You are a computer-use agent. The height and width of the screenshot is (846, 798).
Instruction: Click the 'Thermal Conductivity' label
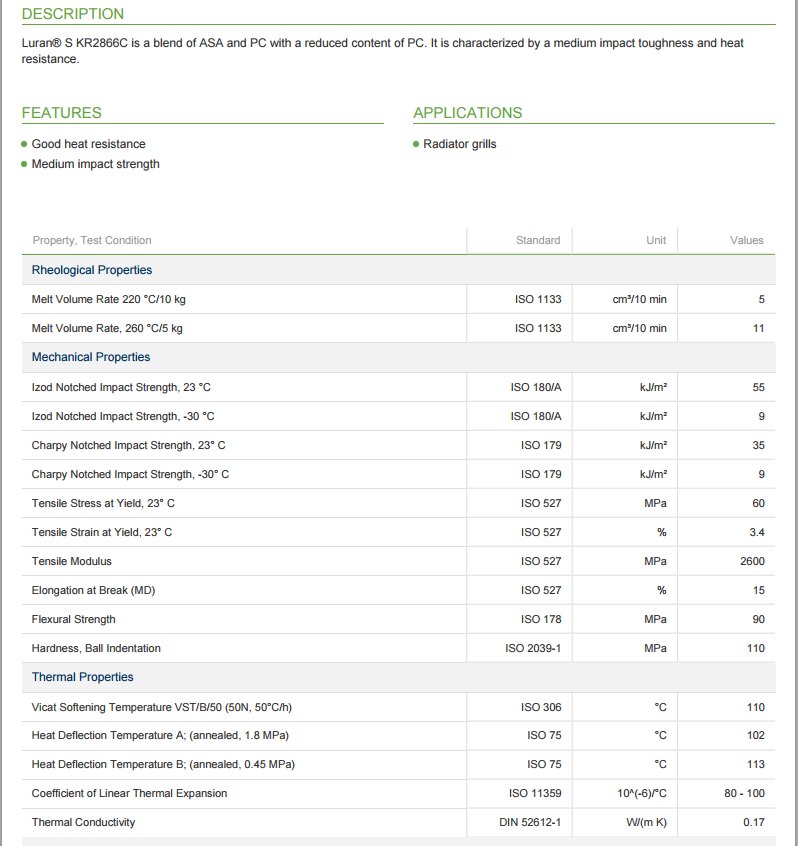[x=83, y=822]
